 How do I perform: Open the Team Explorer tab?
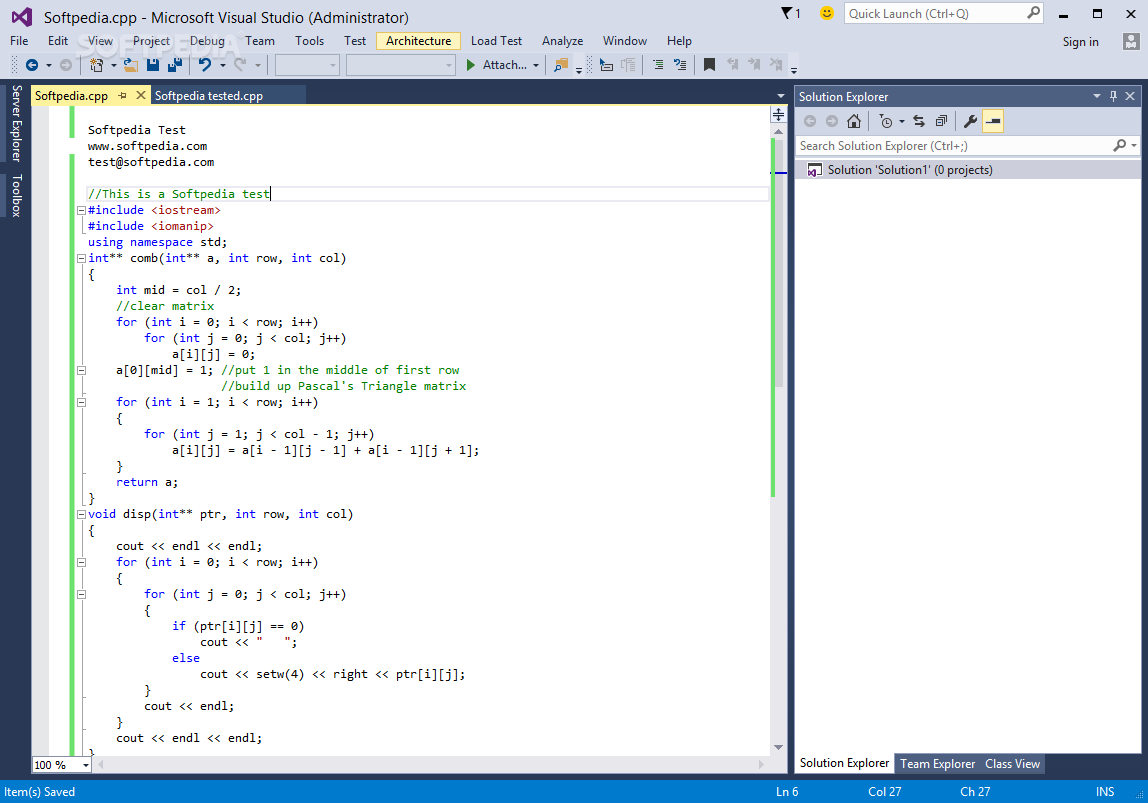pos(937,764)
